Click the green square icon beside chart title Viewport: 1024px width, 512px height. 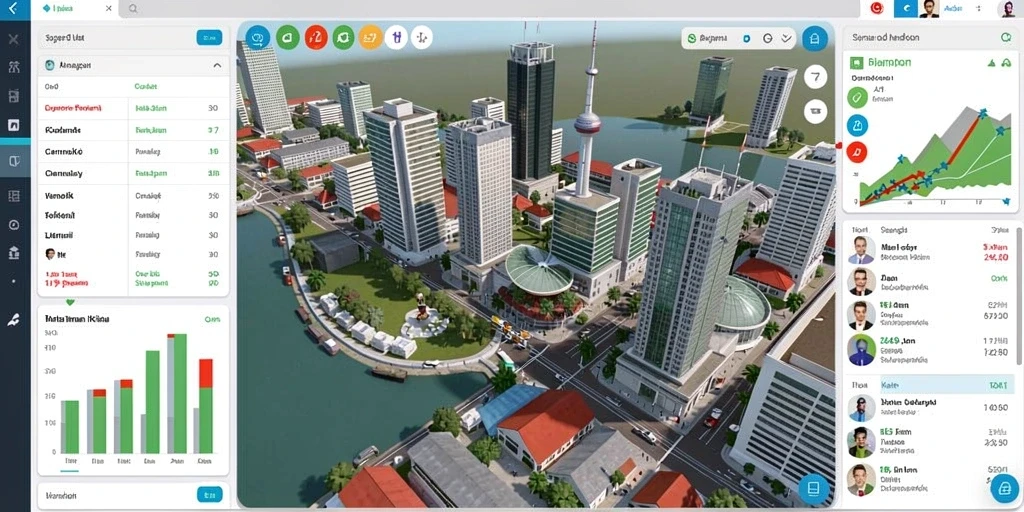tap(857, 63)
